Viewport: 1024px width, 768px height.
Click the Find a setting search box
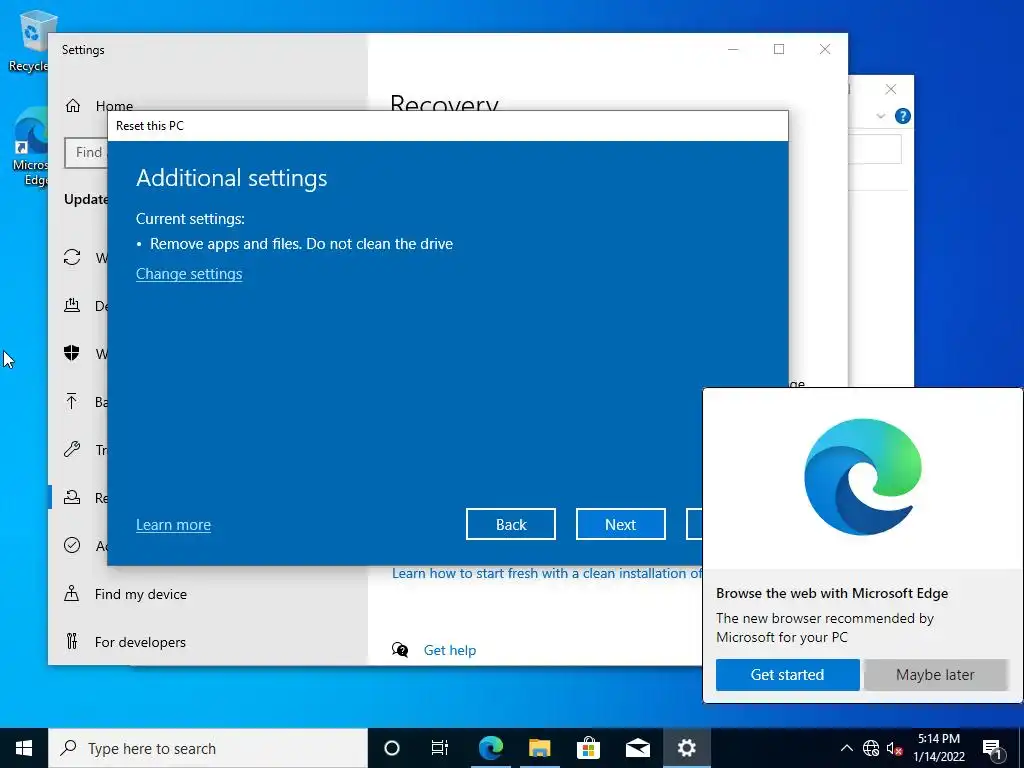pyautogui.click(x=86, y=152)
